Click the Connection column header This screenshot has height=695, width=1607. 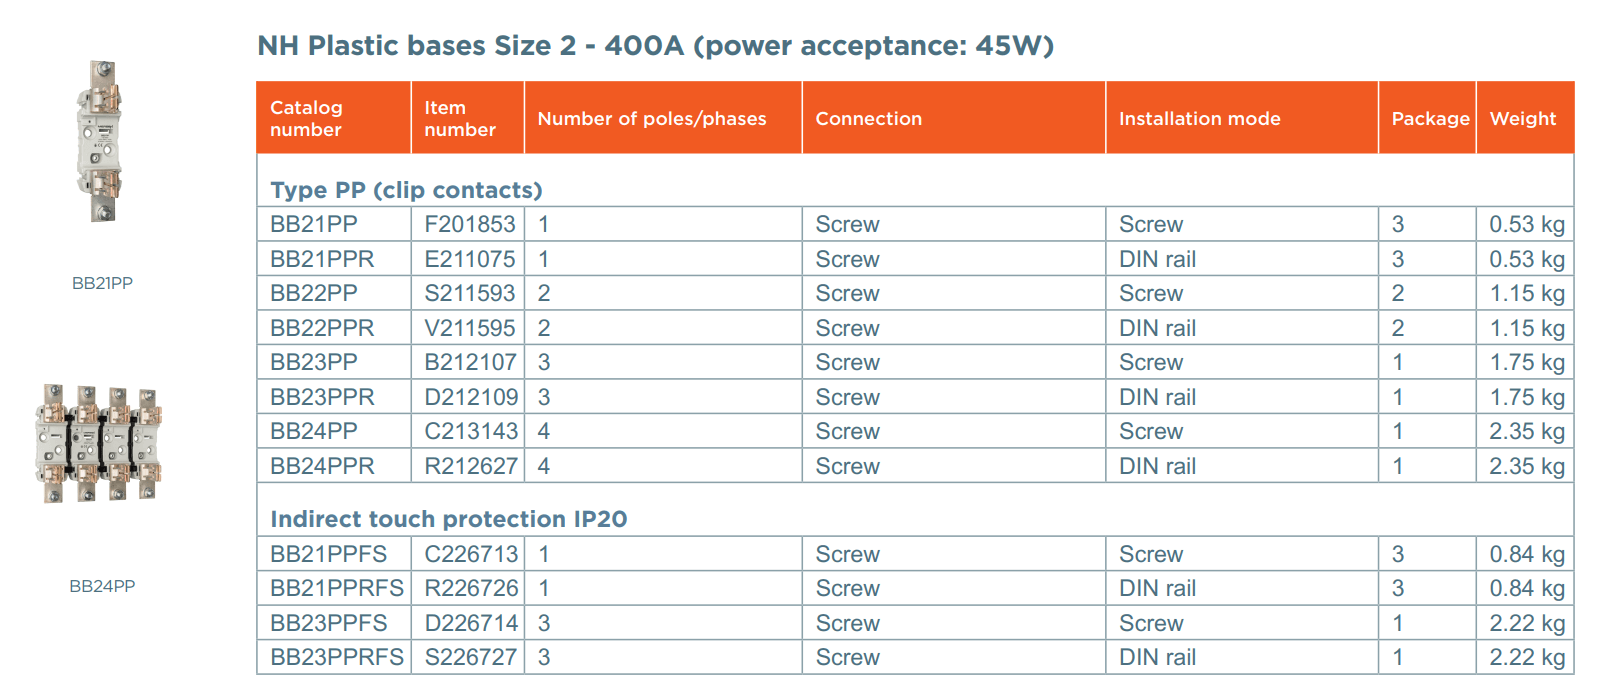point(868,118)
